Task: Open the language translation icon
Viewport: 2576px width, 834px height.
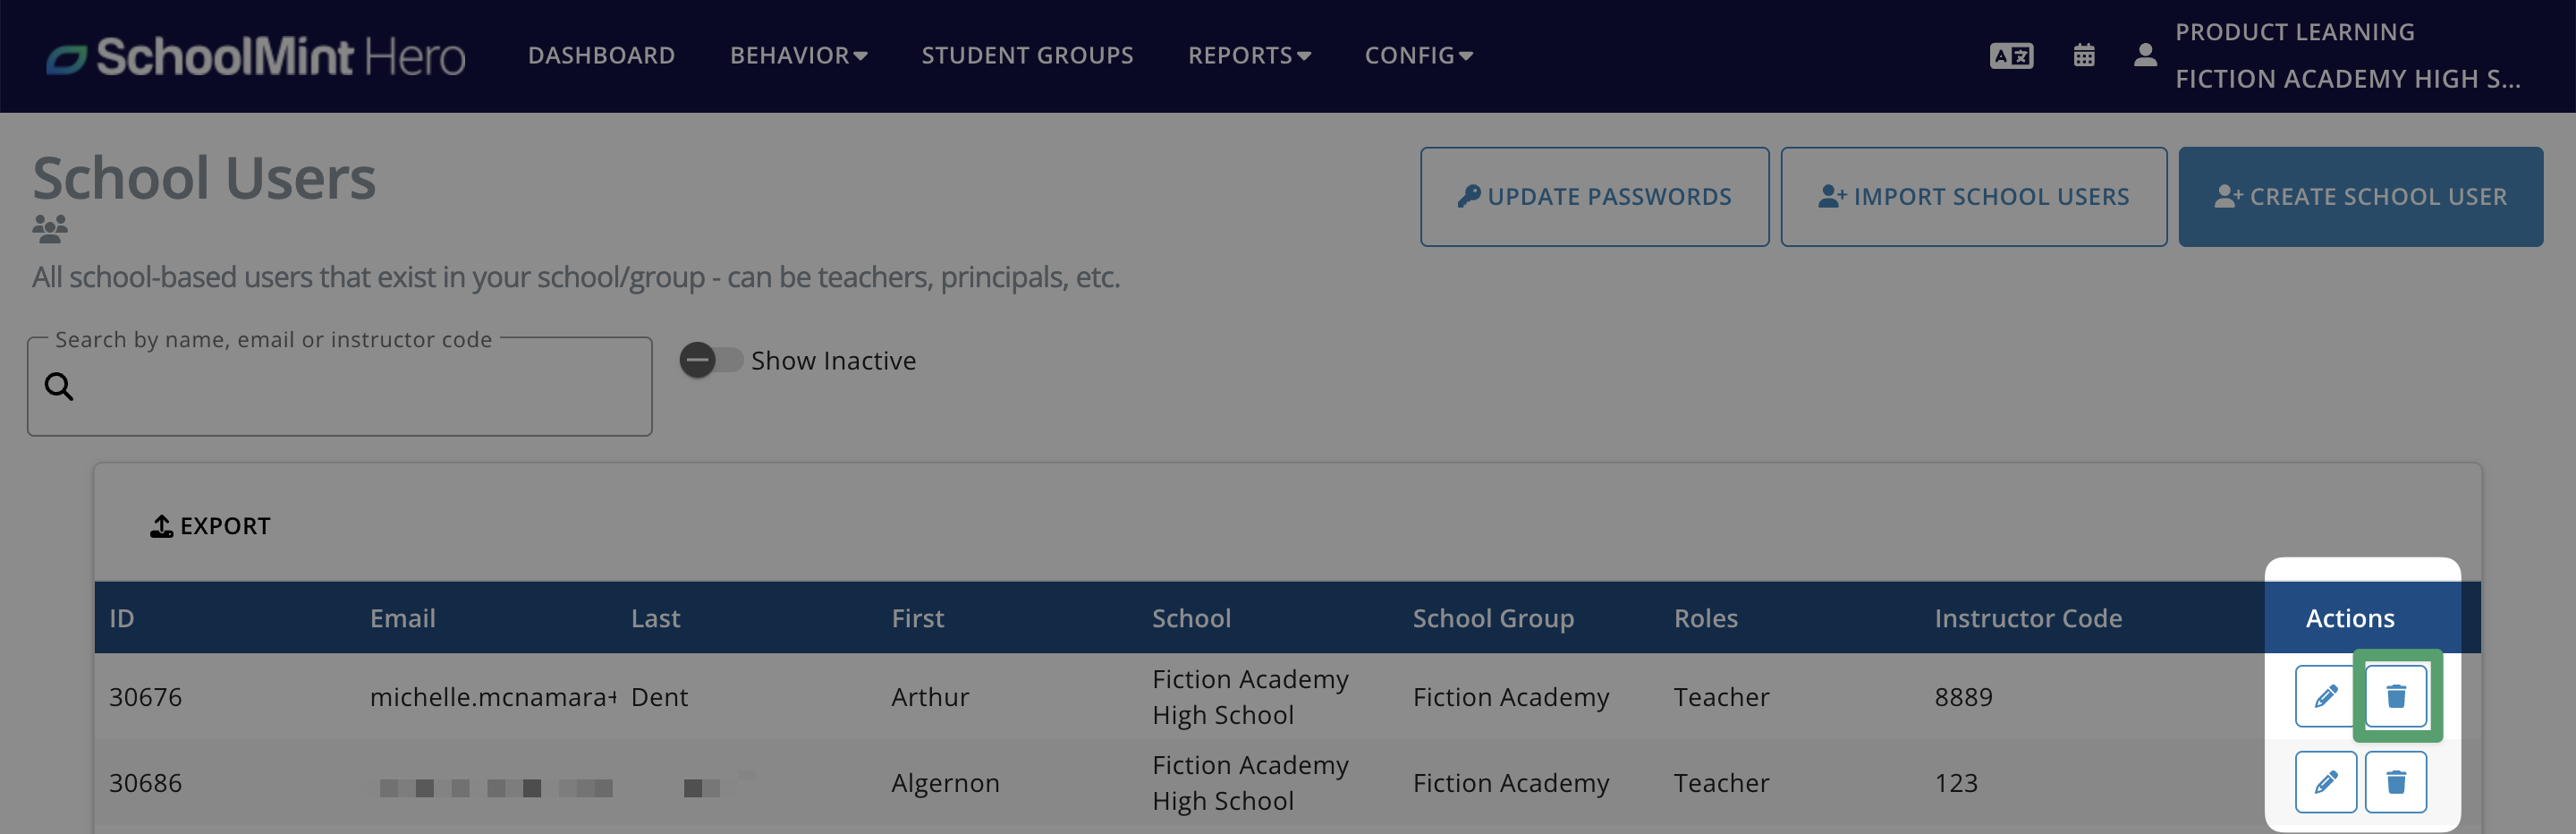Action: coord(2011,56)
